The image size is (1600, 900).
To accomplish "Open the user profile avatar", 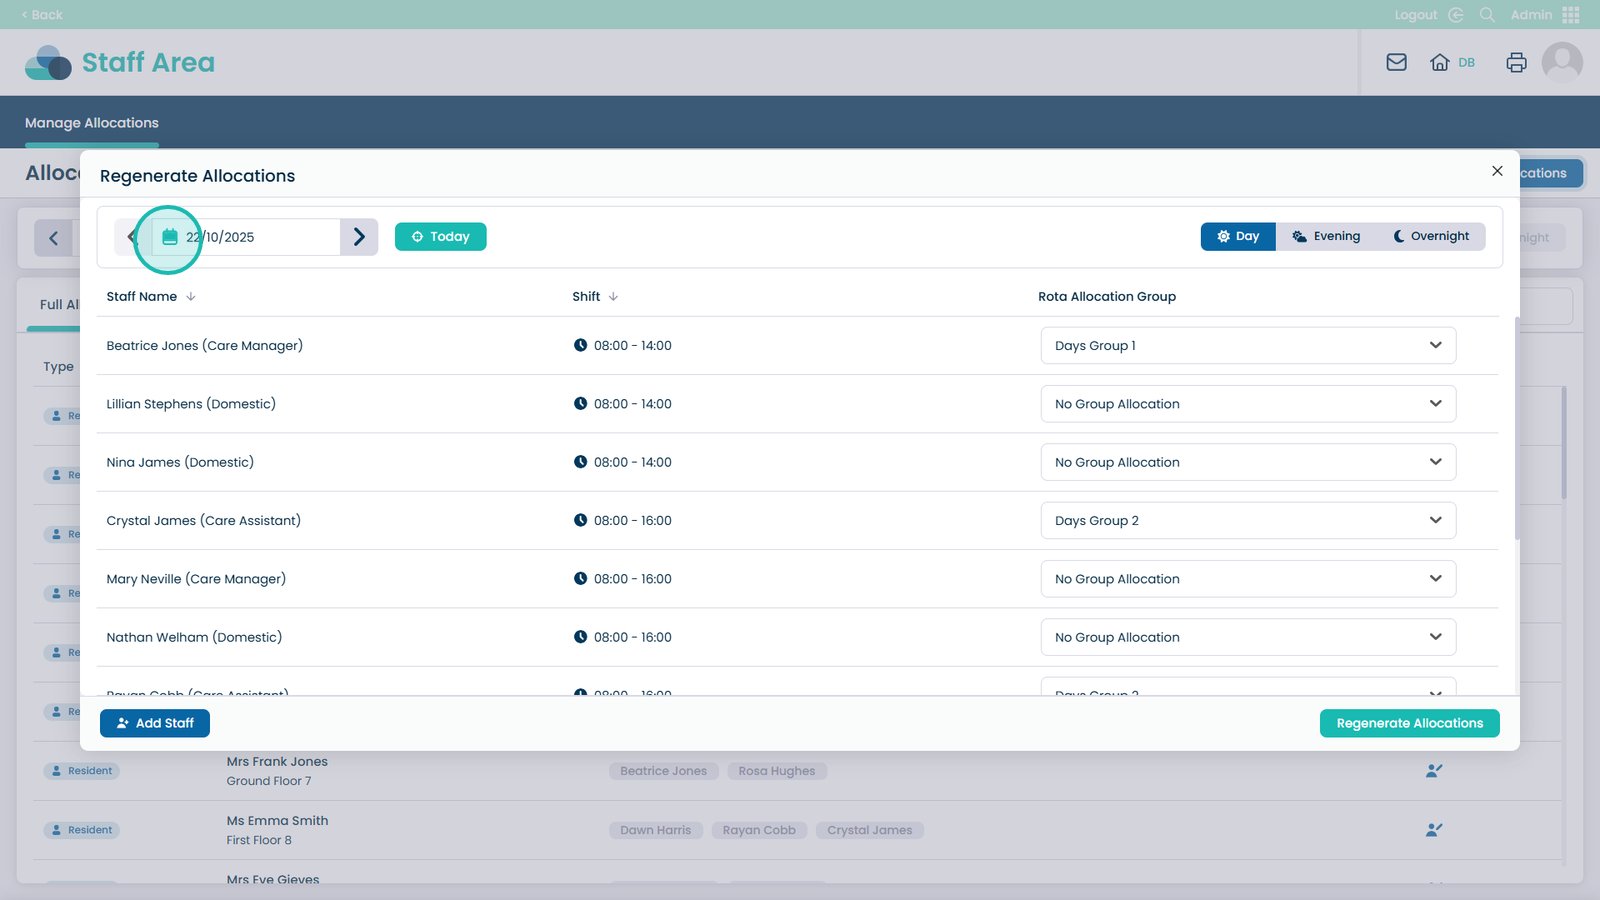I will (x=1561, y=62).
